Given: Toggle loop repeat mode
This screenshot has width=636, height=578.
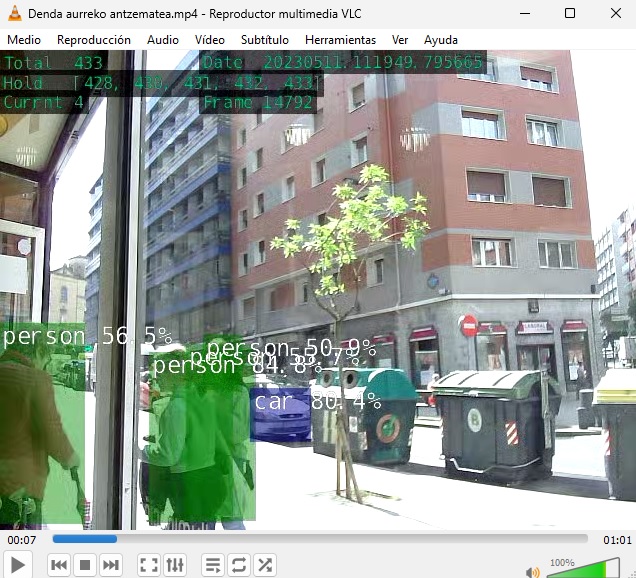Looking at the screenshot, I should pos(239,565).
